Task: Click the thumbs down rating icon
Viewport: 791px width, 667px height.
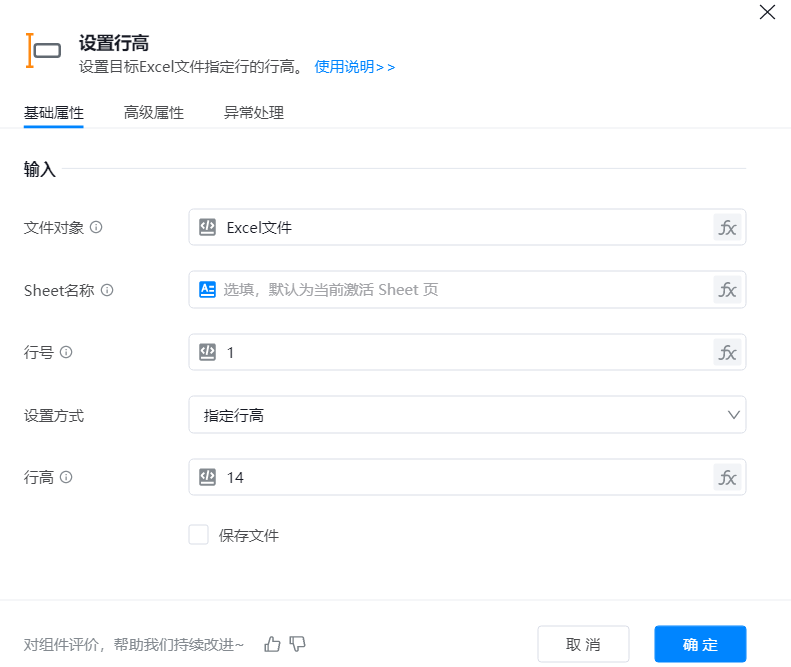Action: pyautogui.click(x=297, y=644)
